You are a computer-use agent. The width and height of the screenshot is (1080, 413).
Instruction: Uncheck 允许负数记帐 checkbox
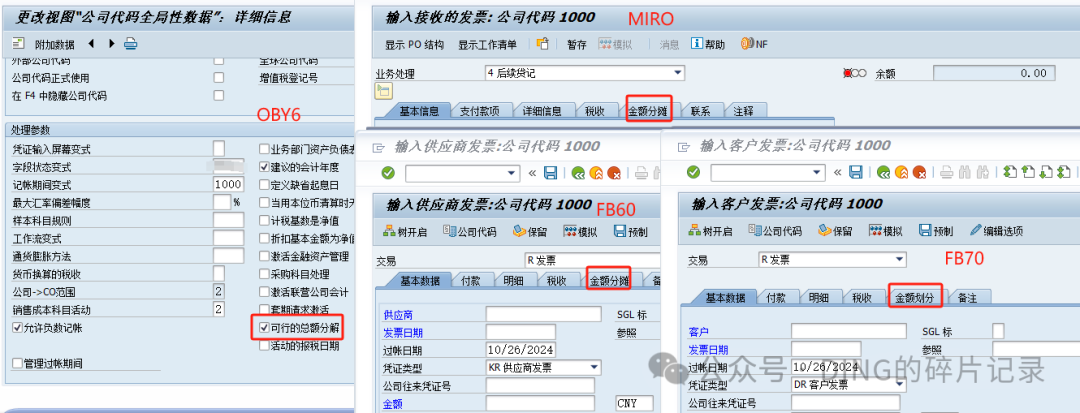point(17,328)
